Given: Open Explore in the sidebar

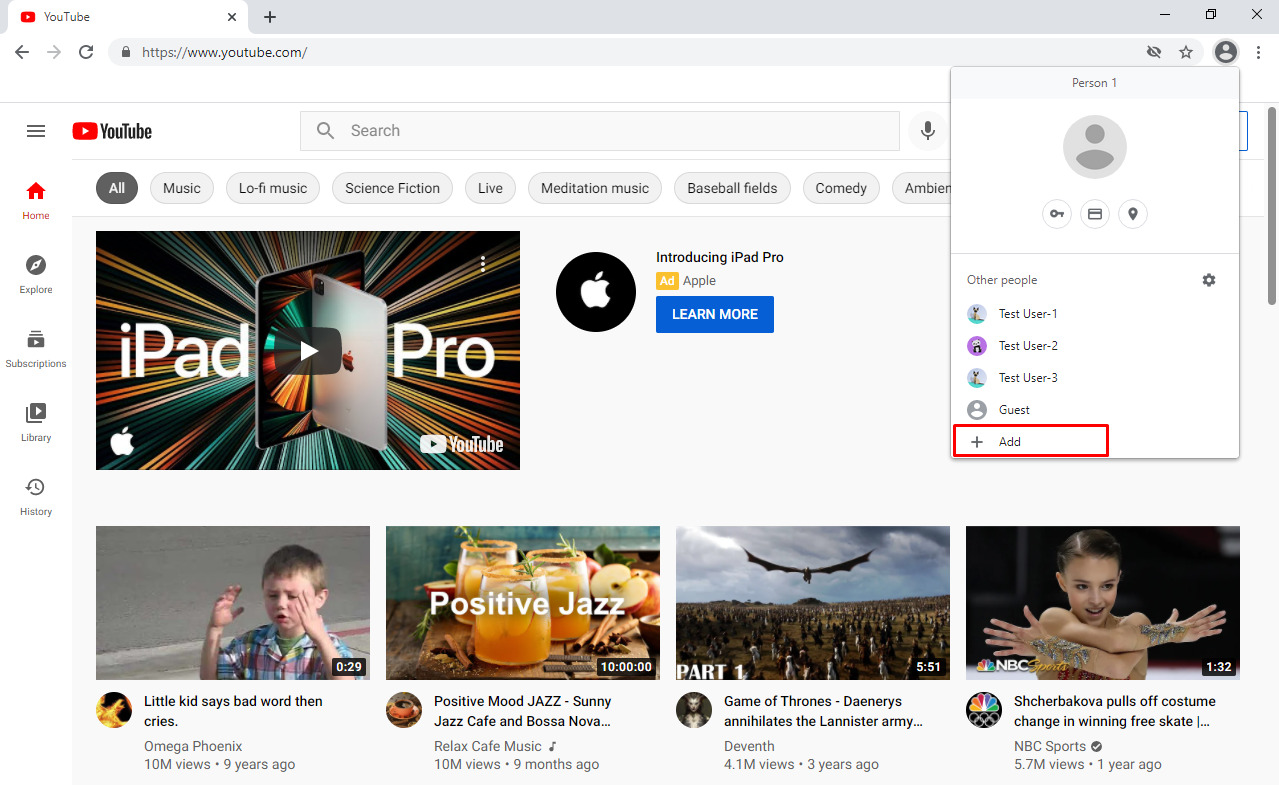Looking at the screenshot, I should coord(36,274).
